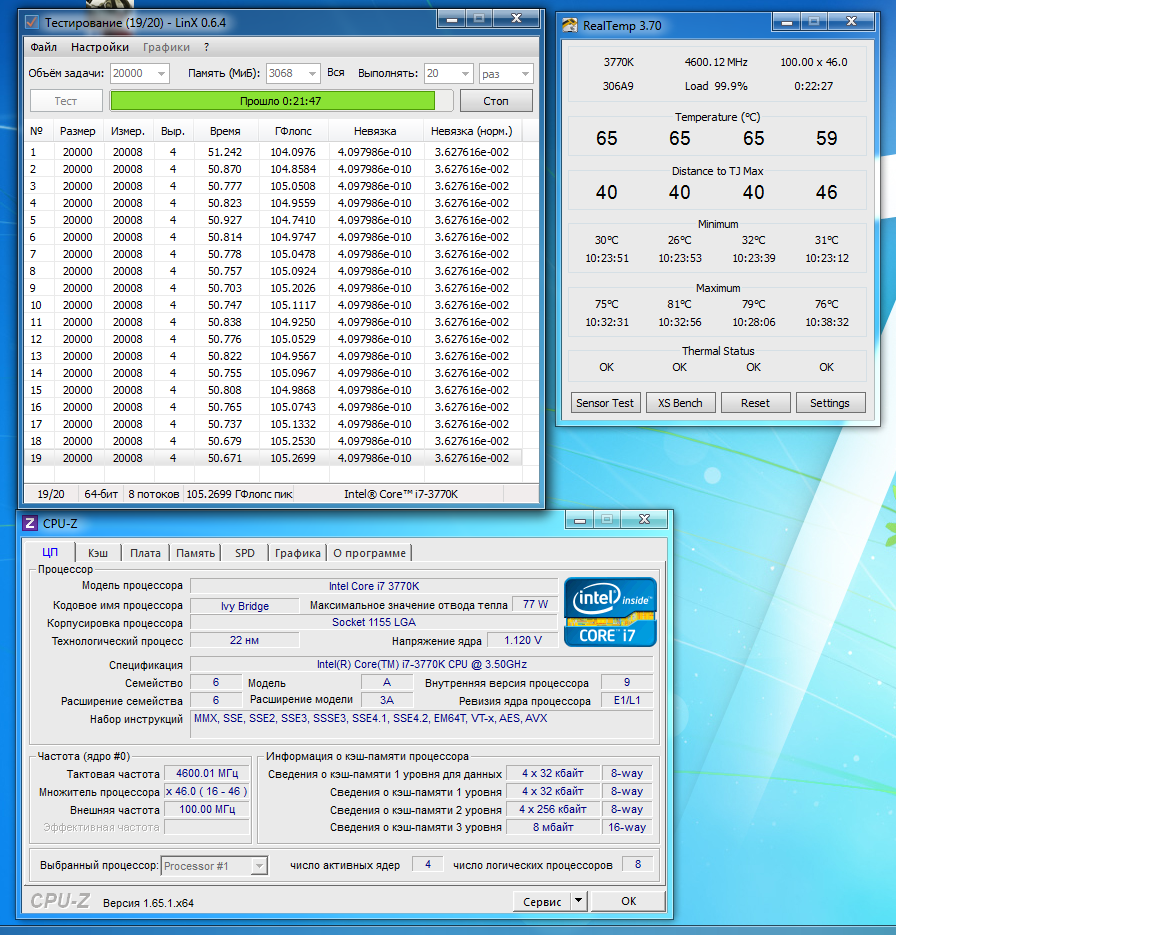Click the OK button in CPU-Z
The image size is (1152, 935).
pyautogui.click(x=628, y=901)
